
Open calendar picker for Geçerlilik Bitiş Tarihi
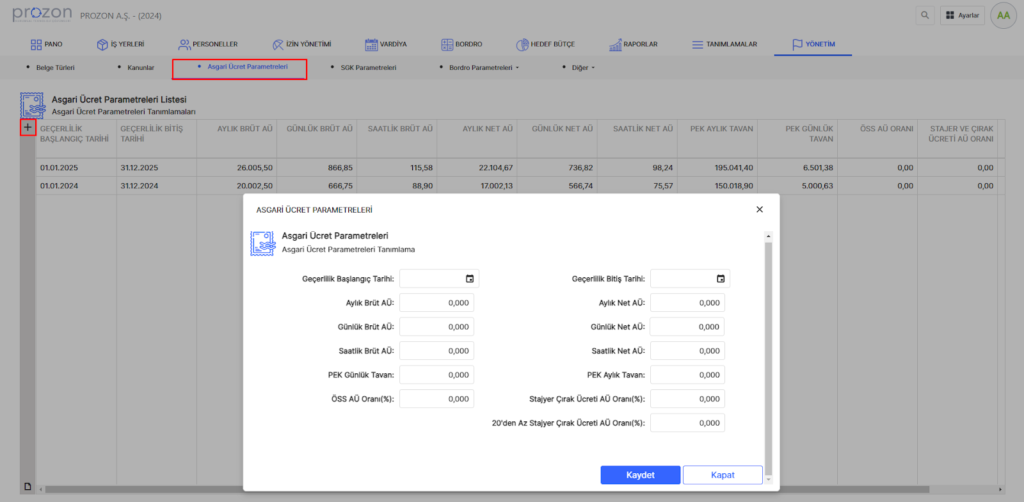[x=720, y=278]
